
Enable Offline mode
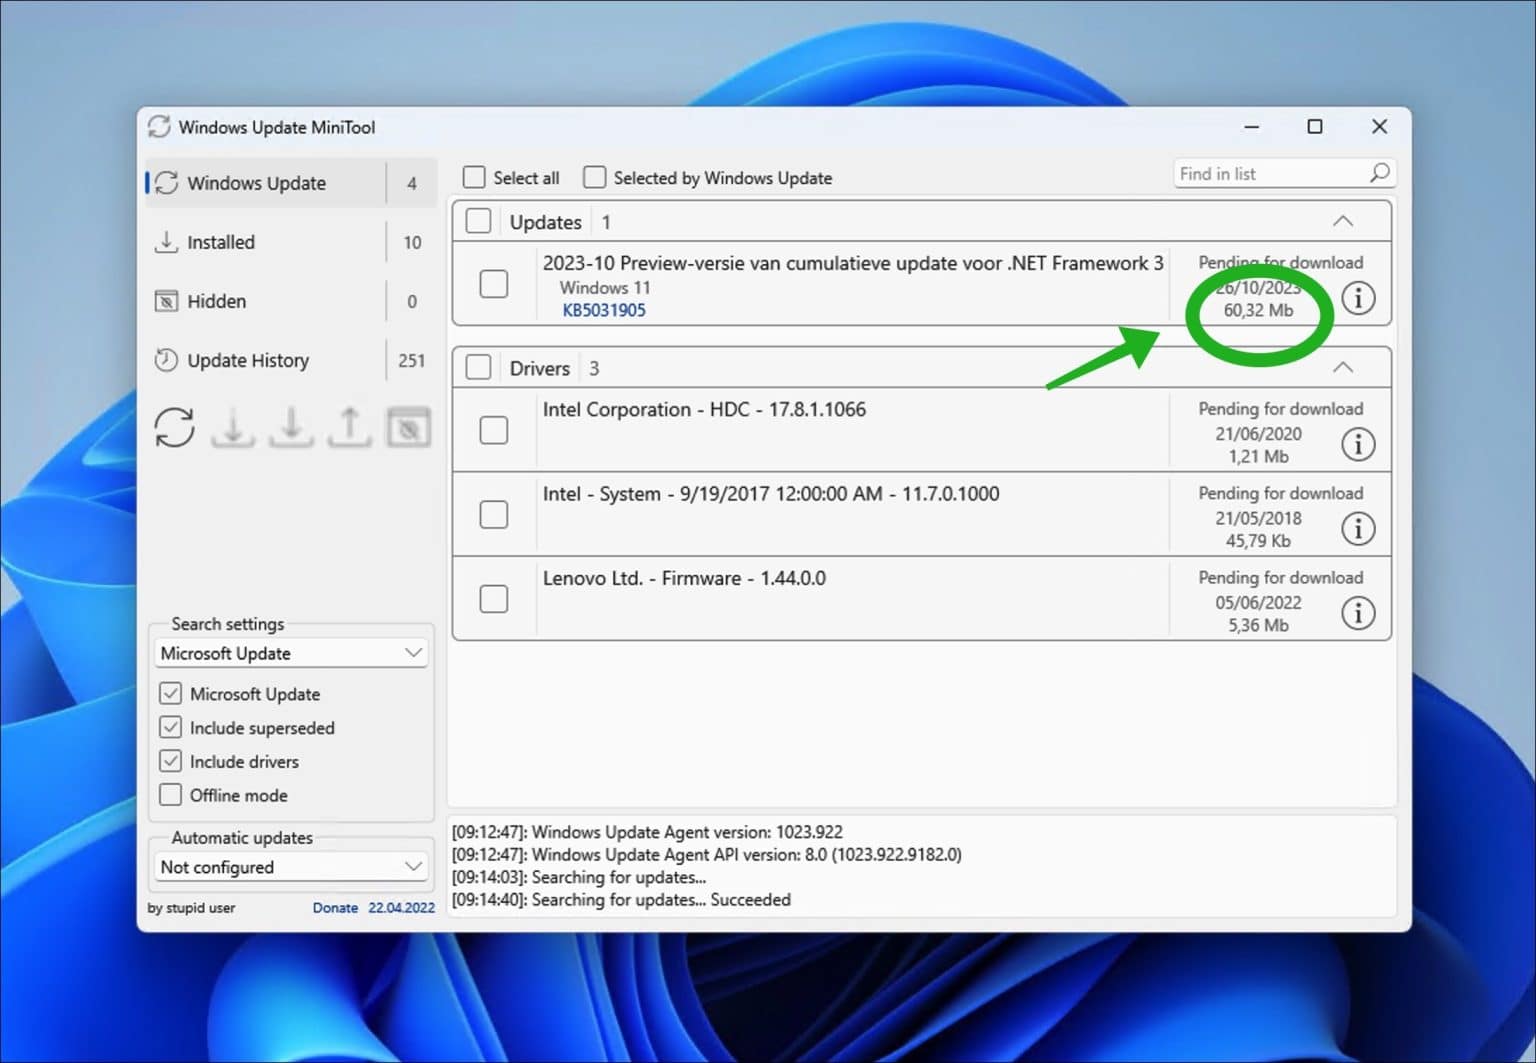coord(171,794)
